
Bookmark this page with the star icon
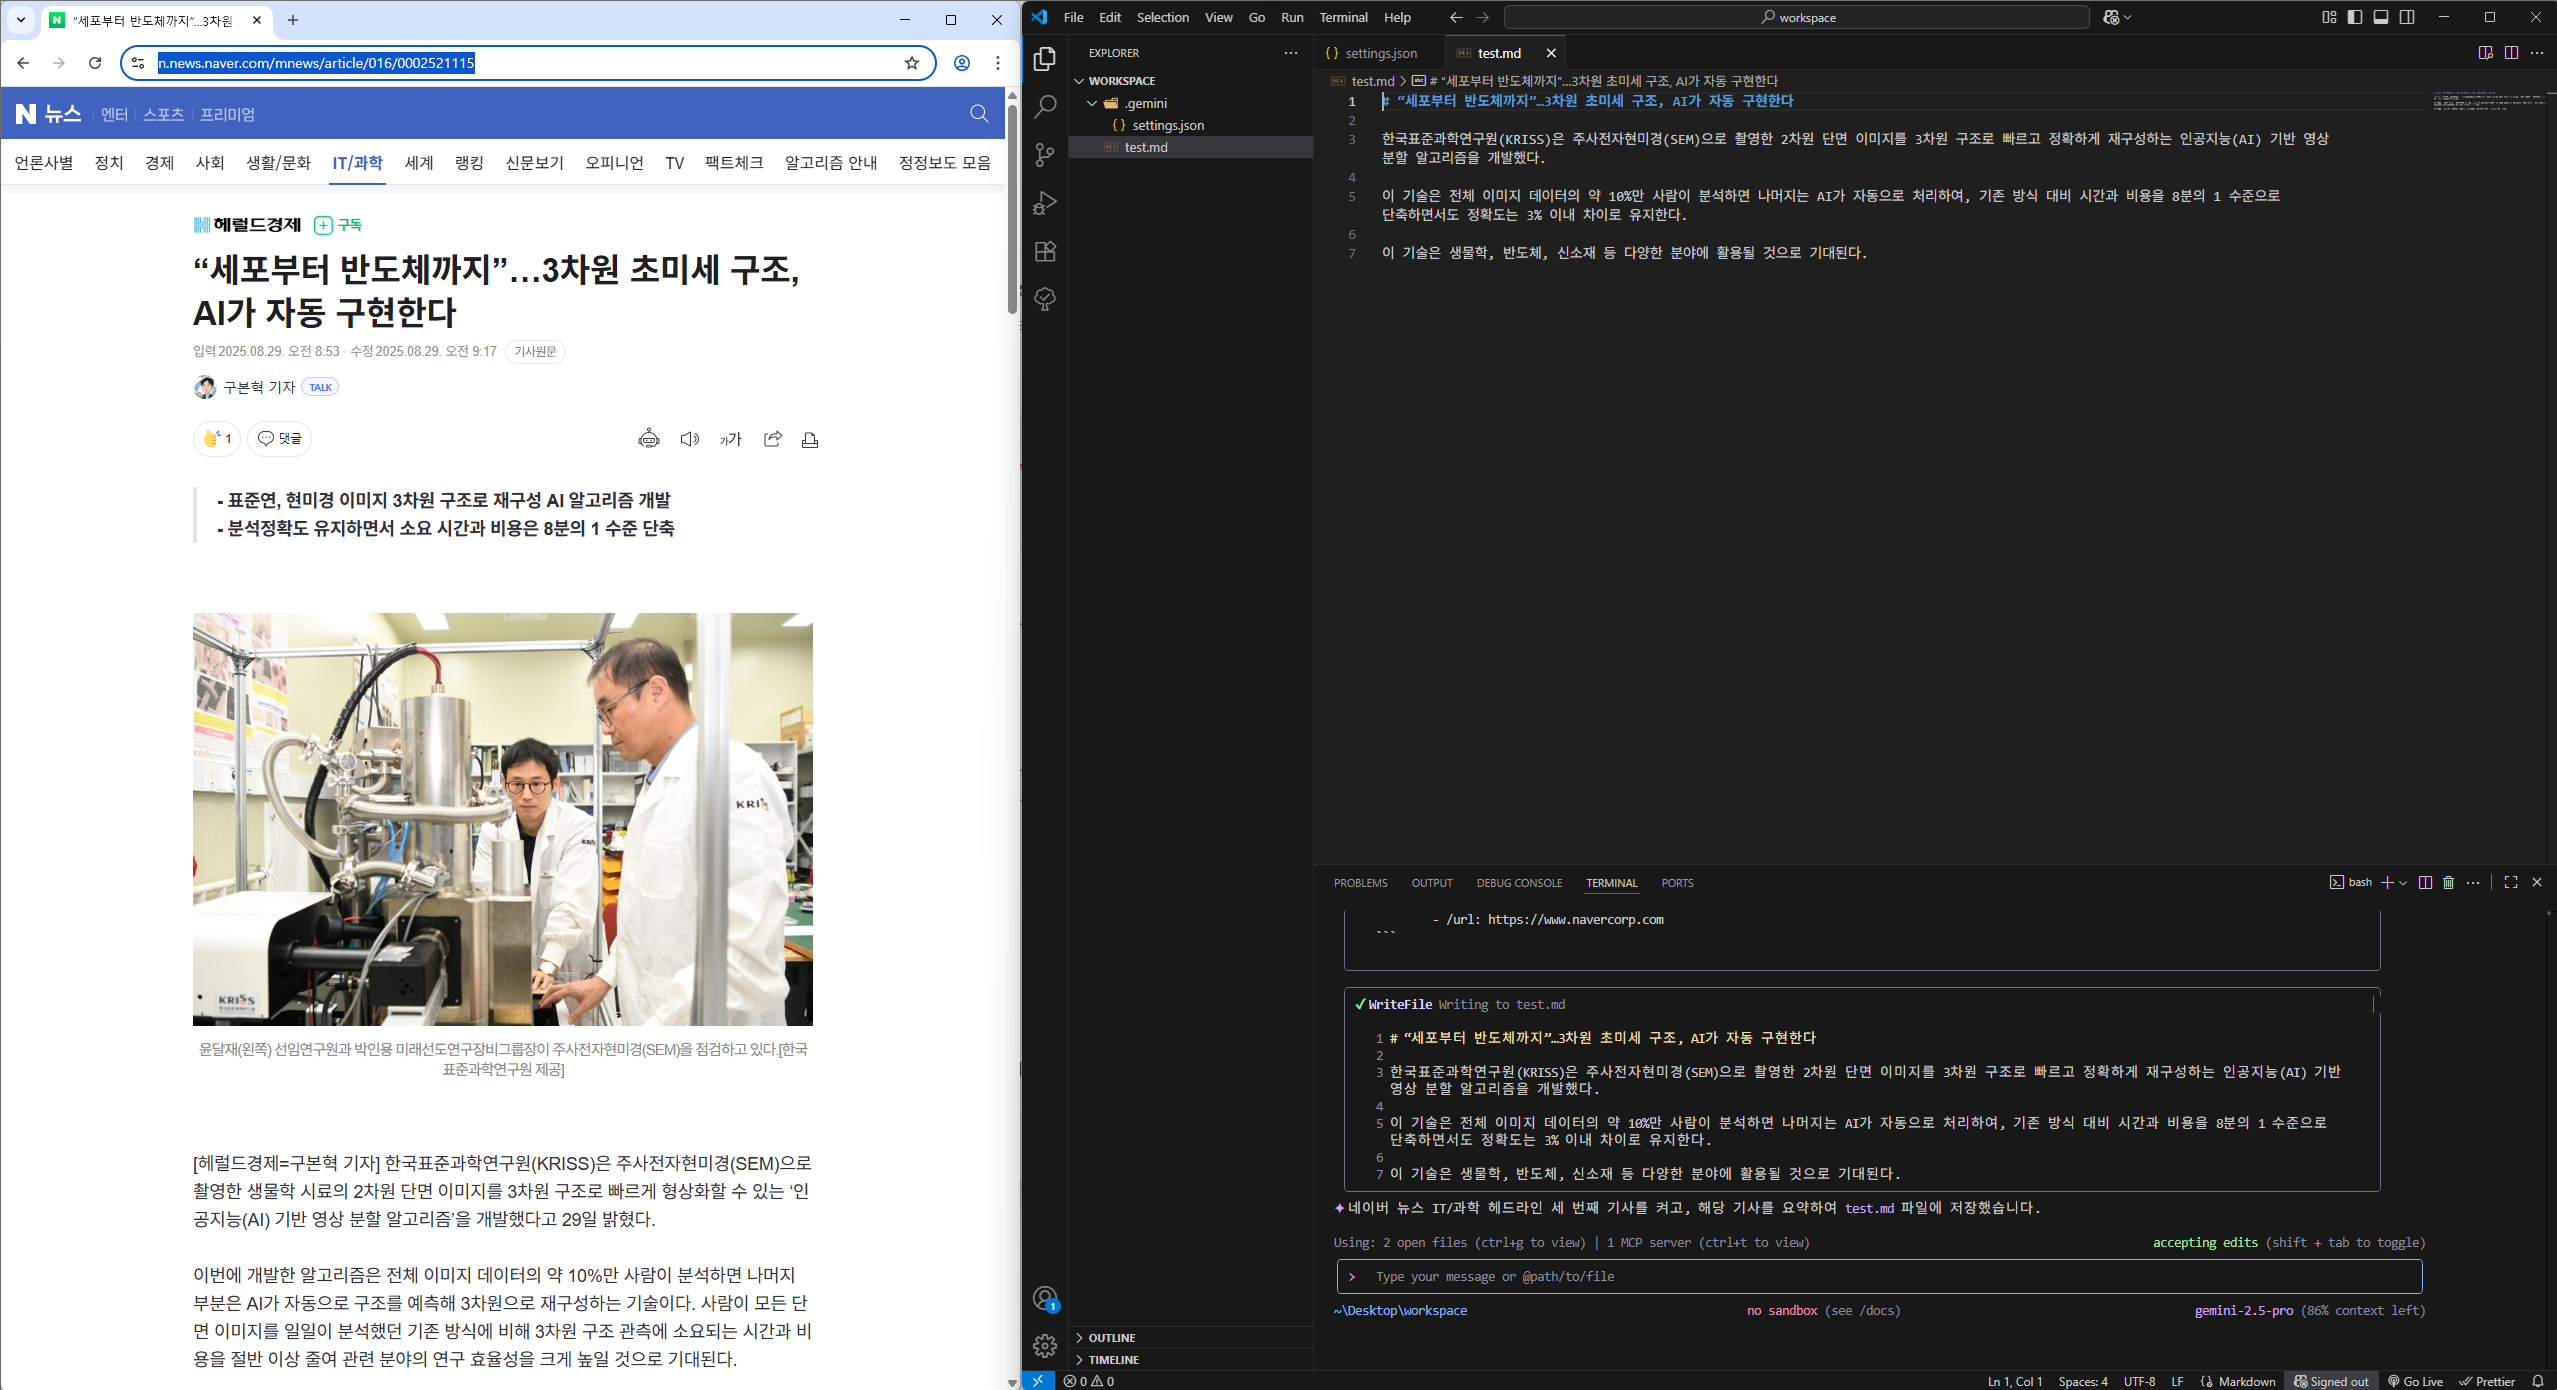pos(911,63)
